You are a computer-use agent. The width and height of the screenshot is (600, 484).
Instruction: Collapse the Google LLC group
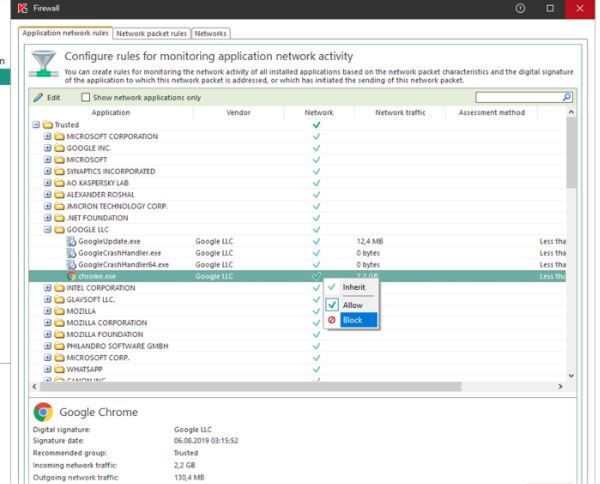coord(48,229)
